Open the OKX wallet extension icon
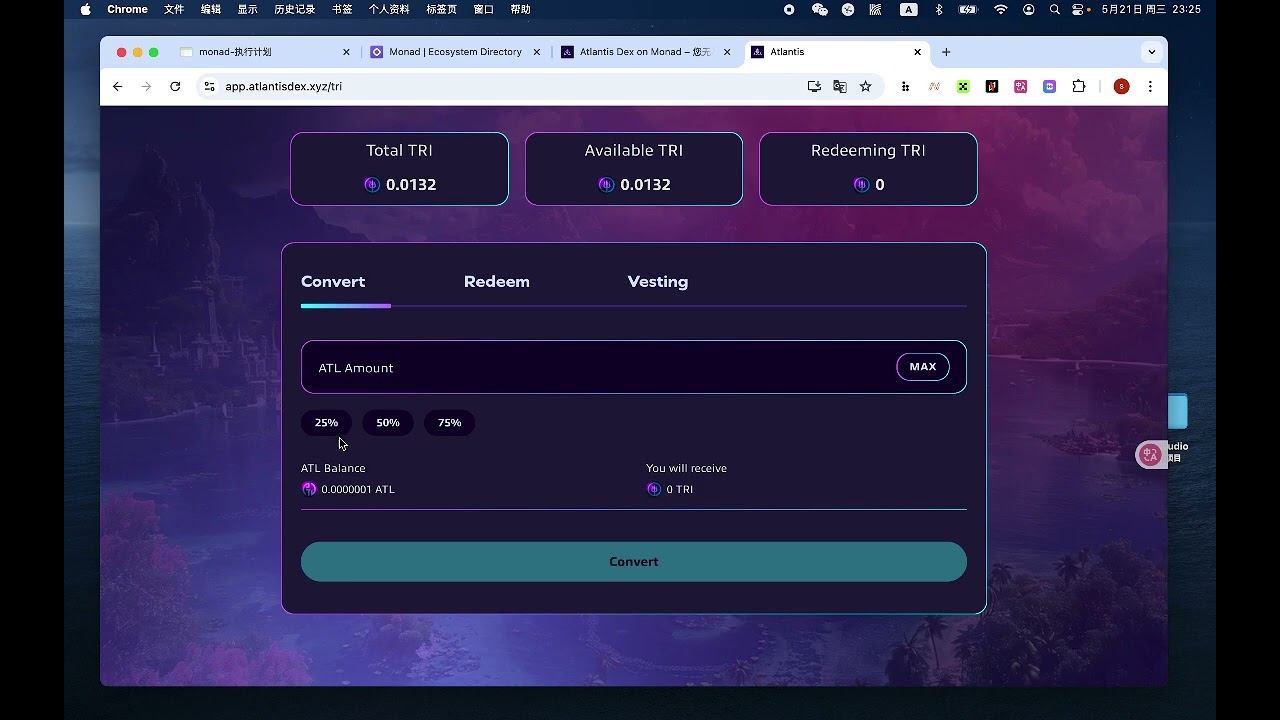Viewport: 1280px width, 720px height. [x=963, y=87]
